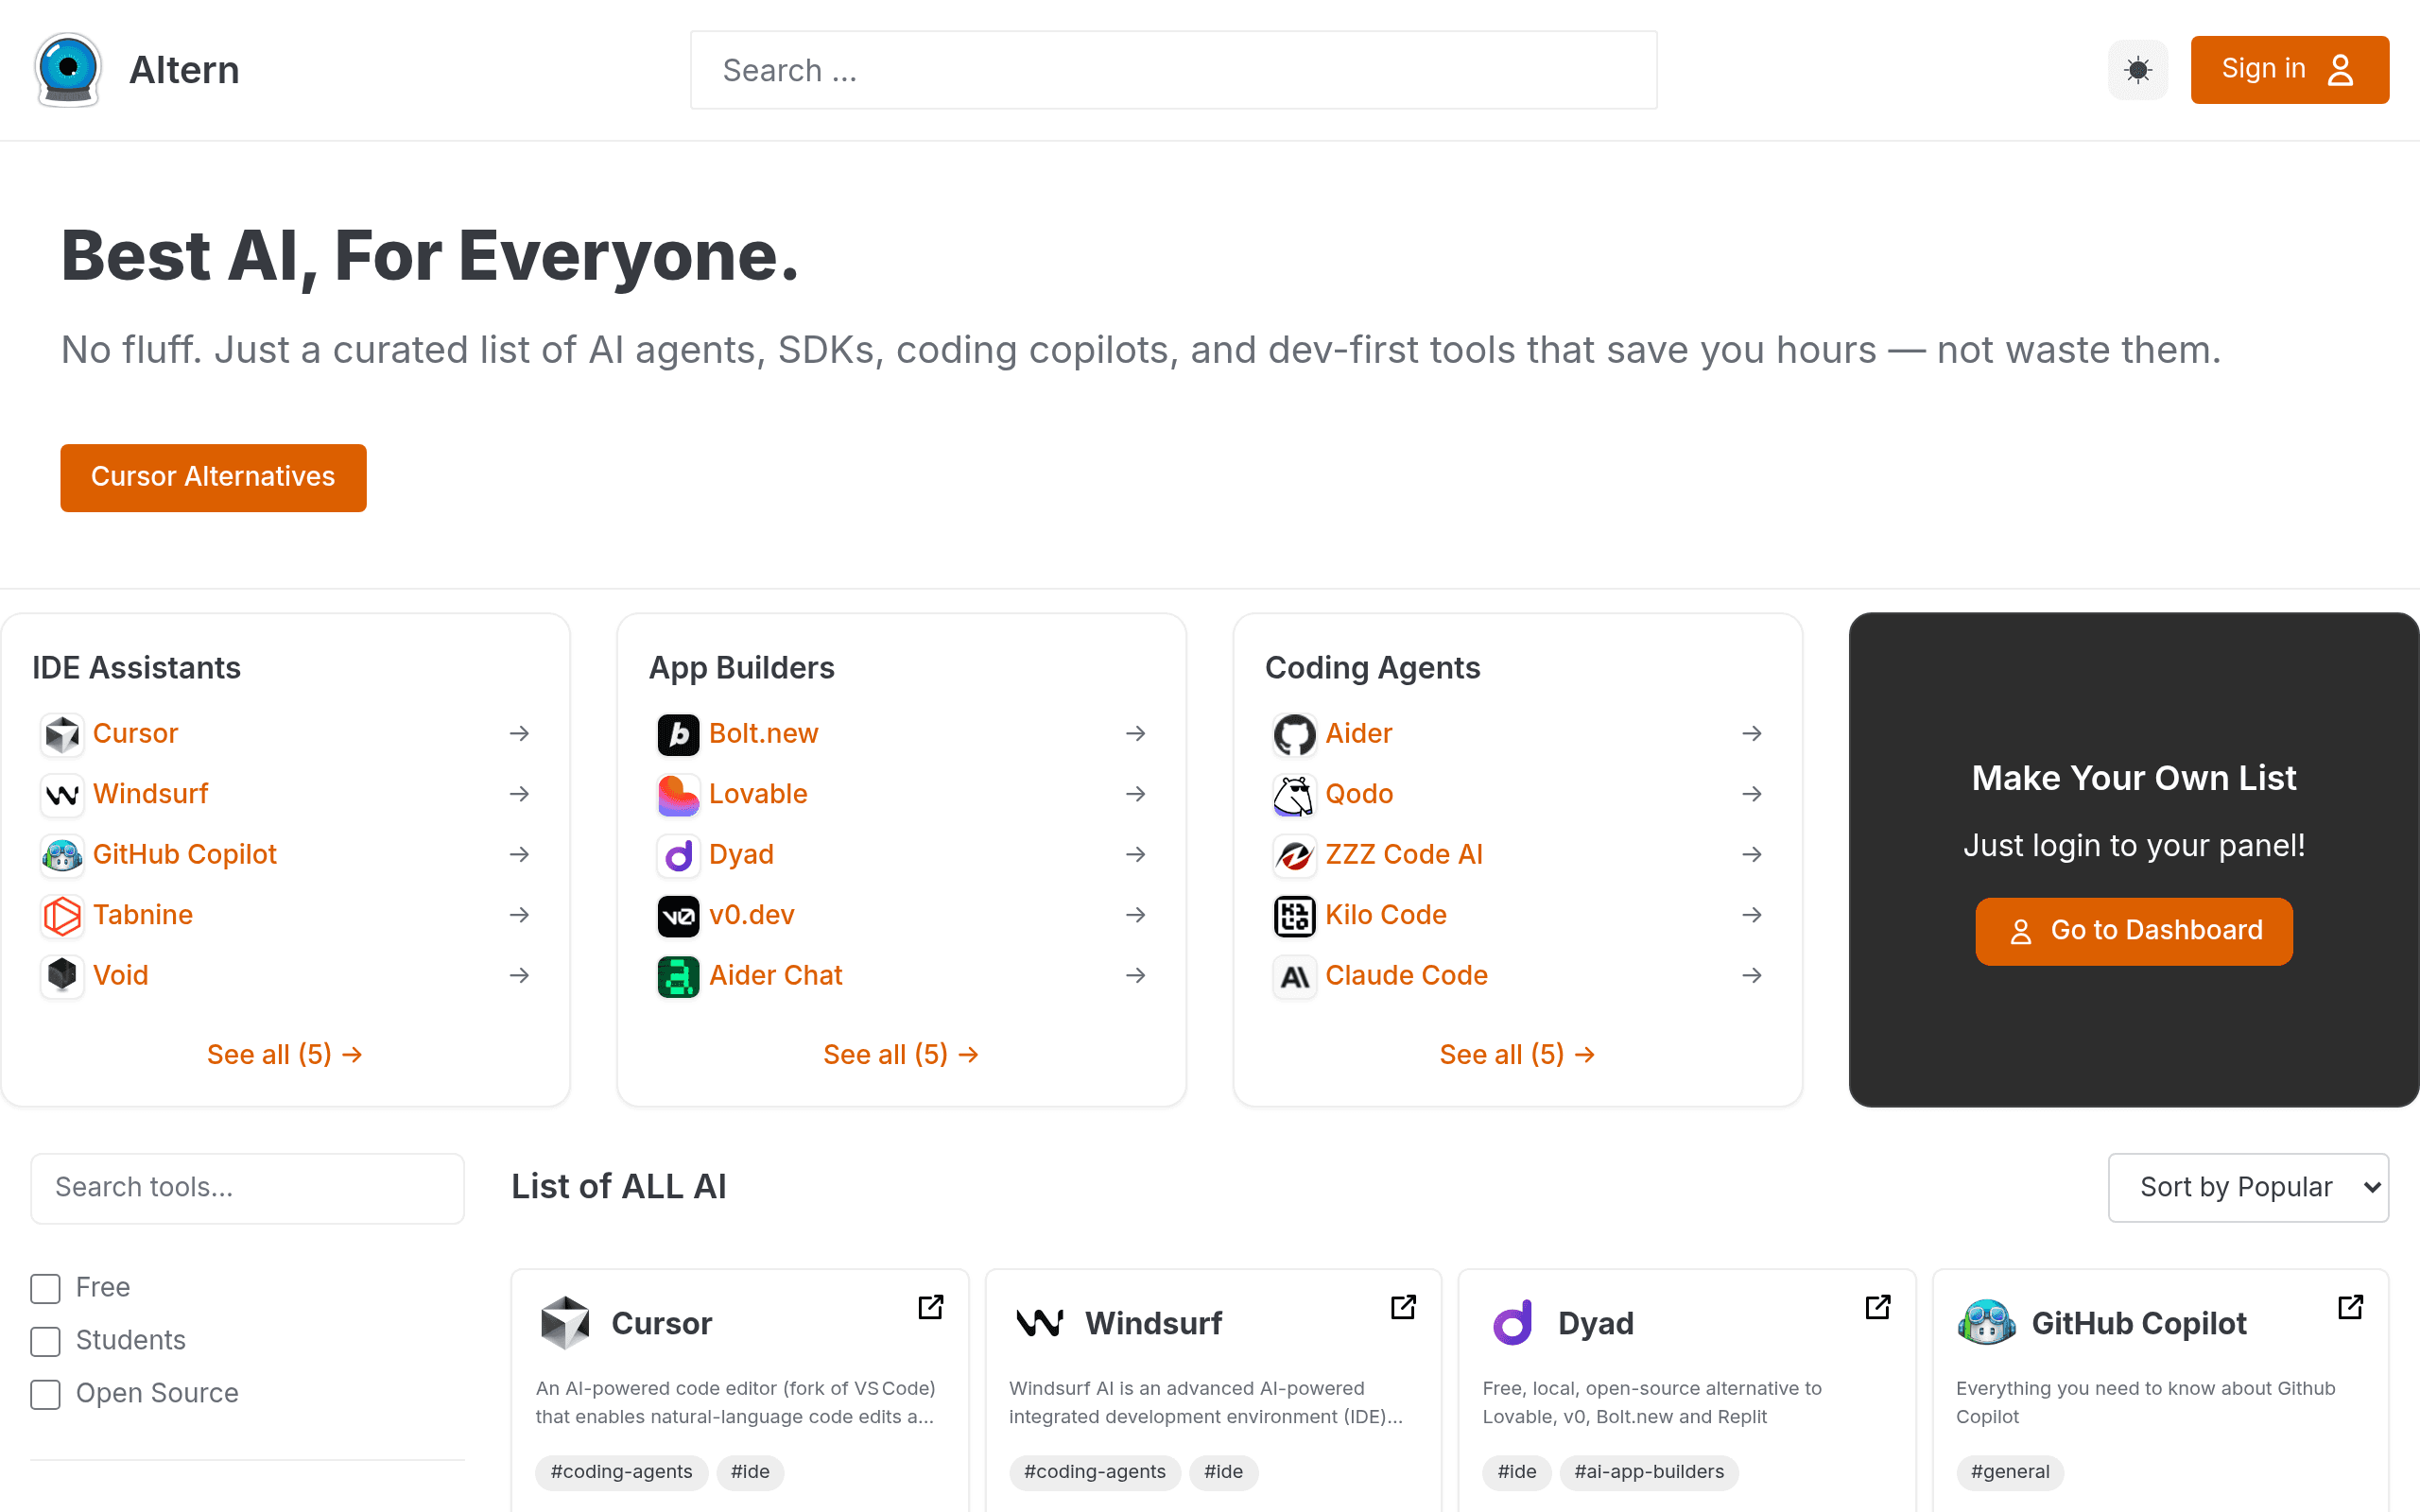The height and width of the screenshot is (1512, 2420).
Task: Expand See all (5) under Coding Agents
Action: tap(1517, 1054)
